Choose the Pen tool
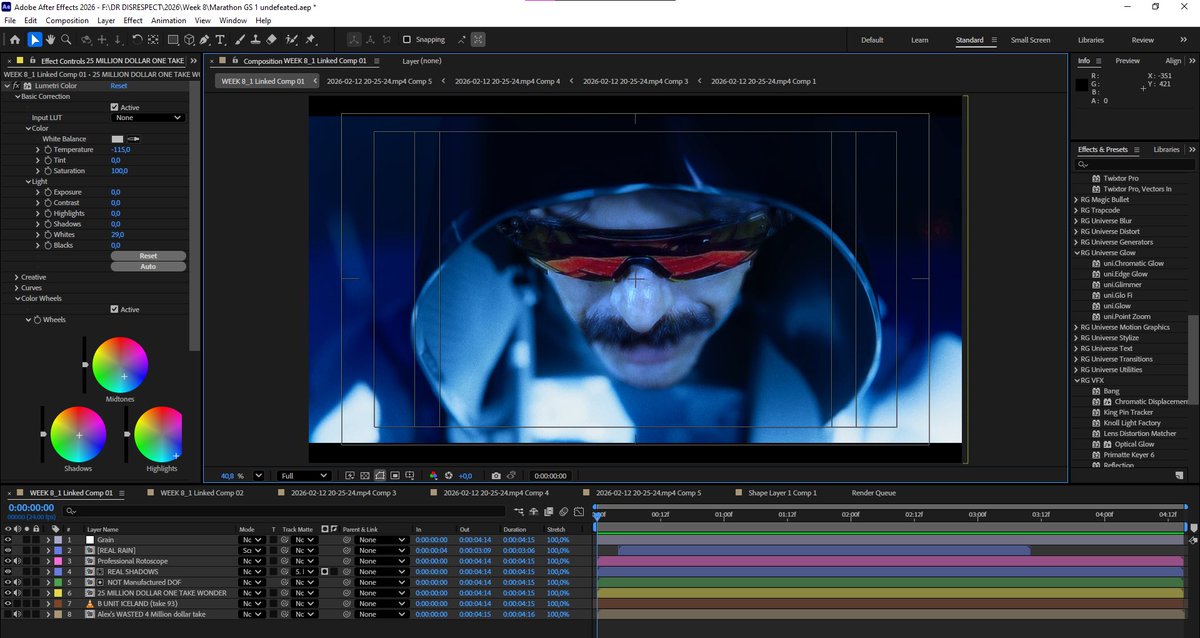 205,40
